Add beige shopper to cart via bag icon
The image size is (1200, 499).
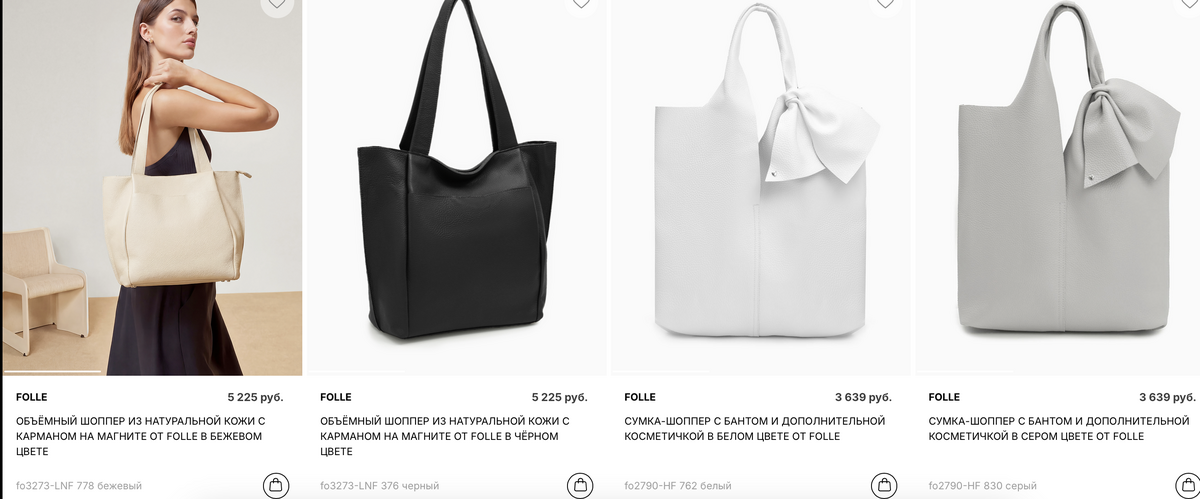click(277, 486)
